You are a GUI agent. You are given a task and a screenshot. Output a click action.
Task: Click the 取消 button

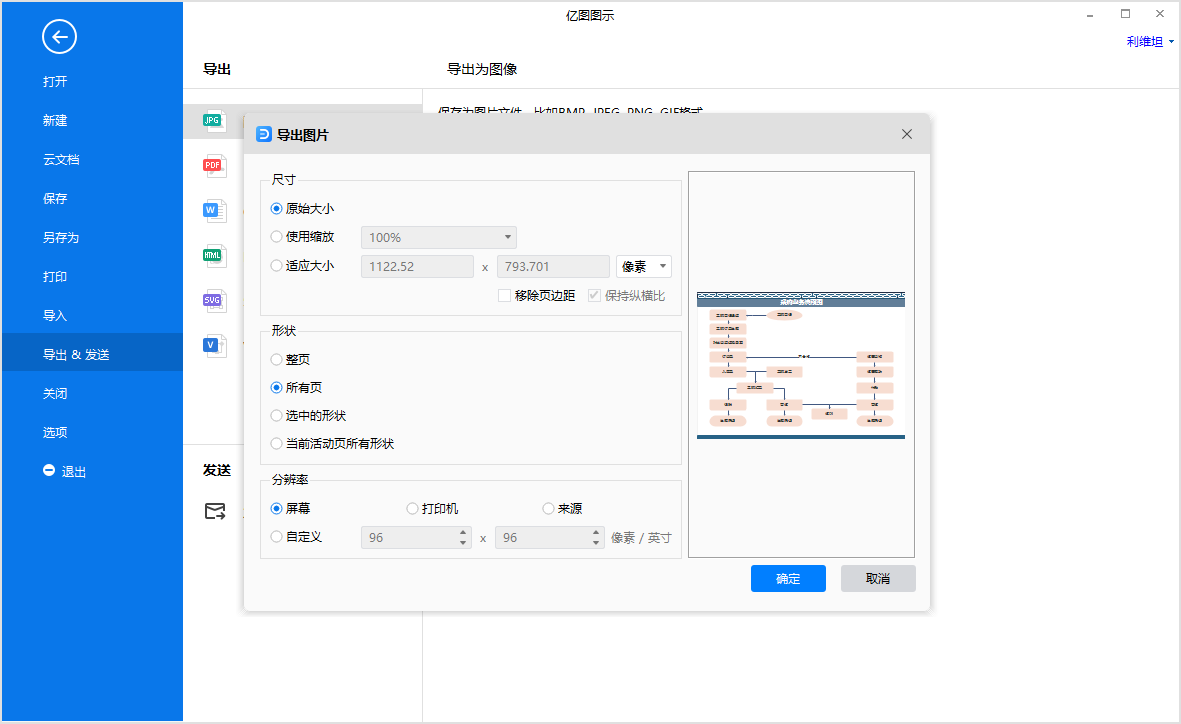pos(878,579)
